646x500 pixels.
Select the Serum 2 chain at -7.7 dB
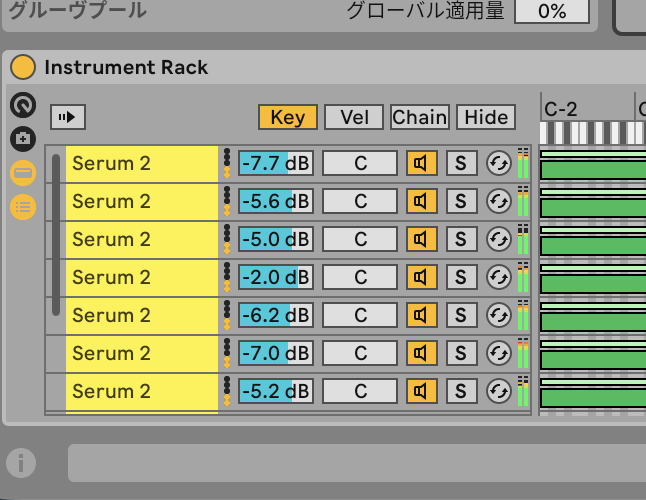pos(142,164)
